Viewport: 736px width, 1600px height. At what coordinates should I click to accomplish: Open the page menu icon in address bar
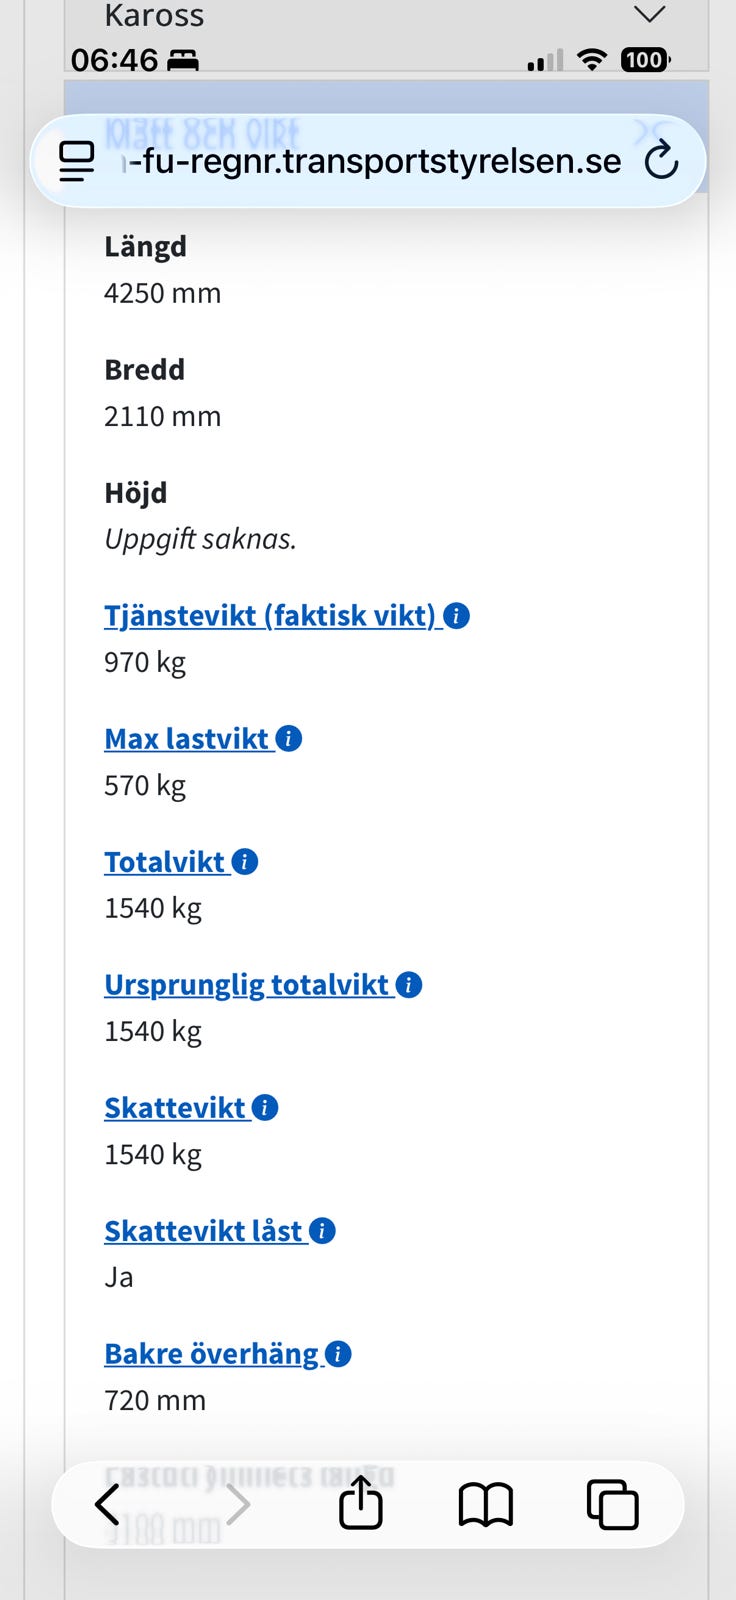click(77, 161)
